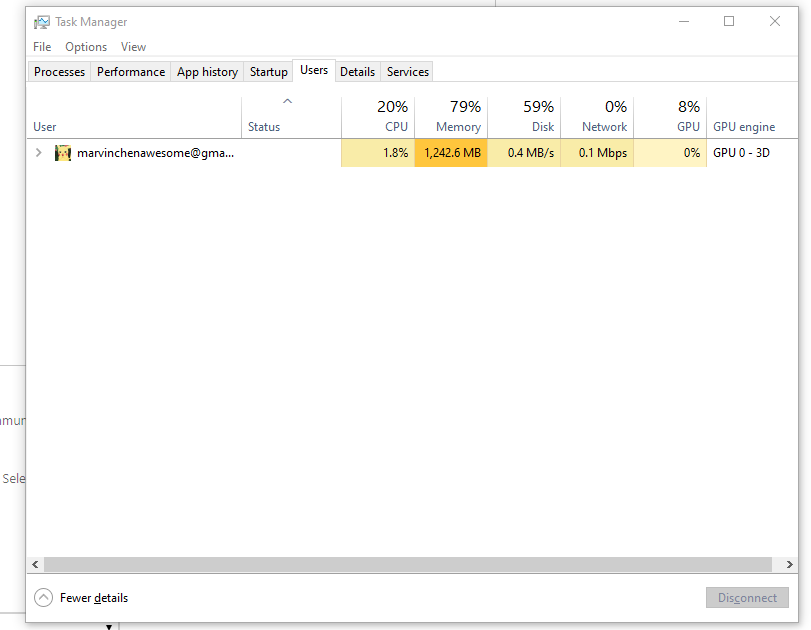Select the 1.8% CPU cell
811x630 pixels.
tap(378, 153)
